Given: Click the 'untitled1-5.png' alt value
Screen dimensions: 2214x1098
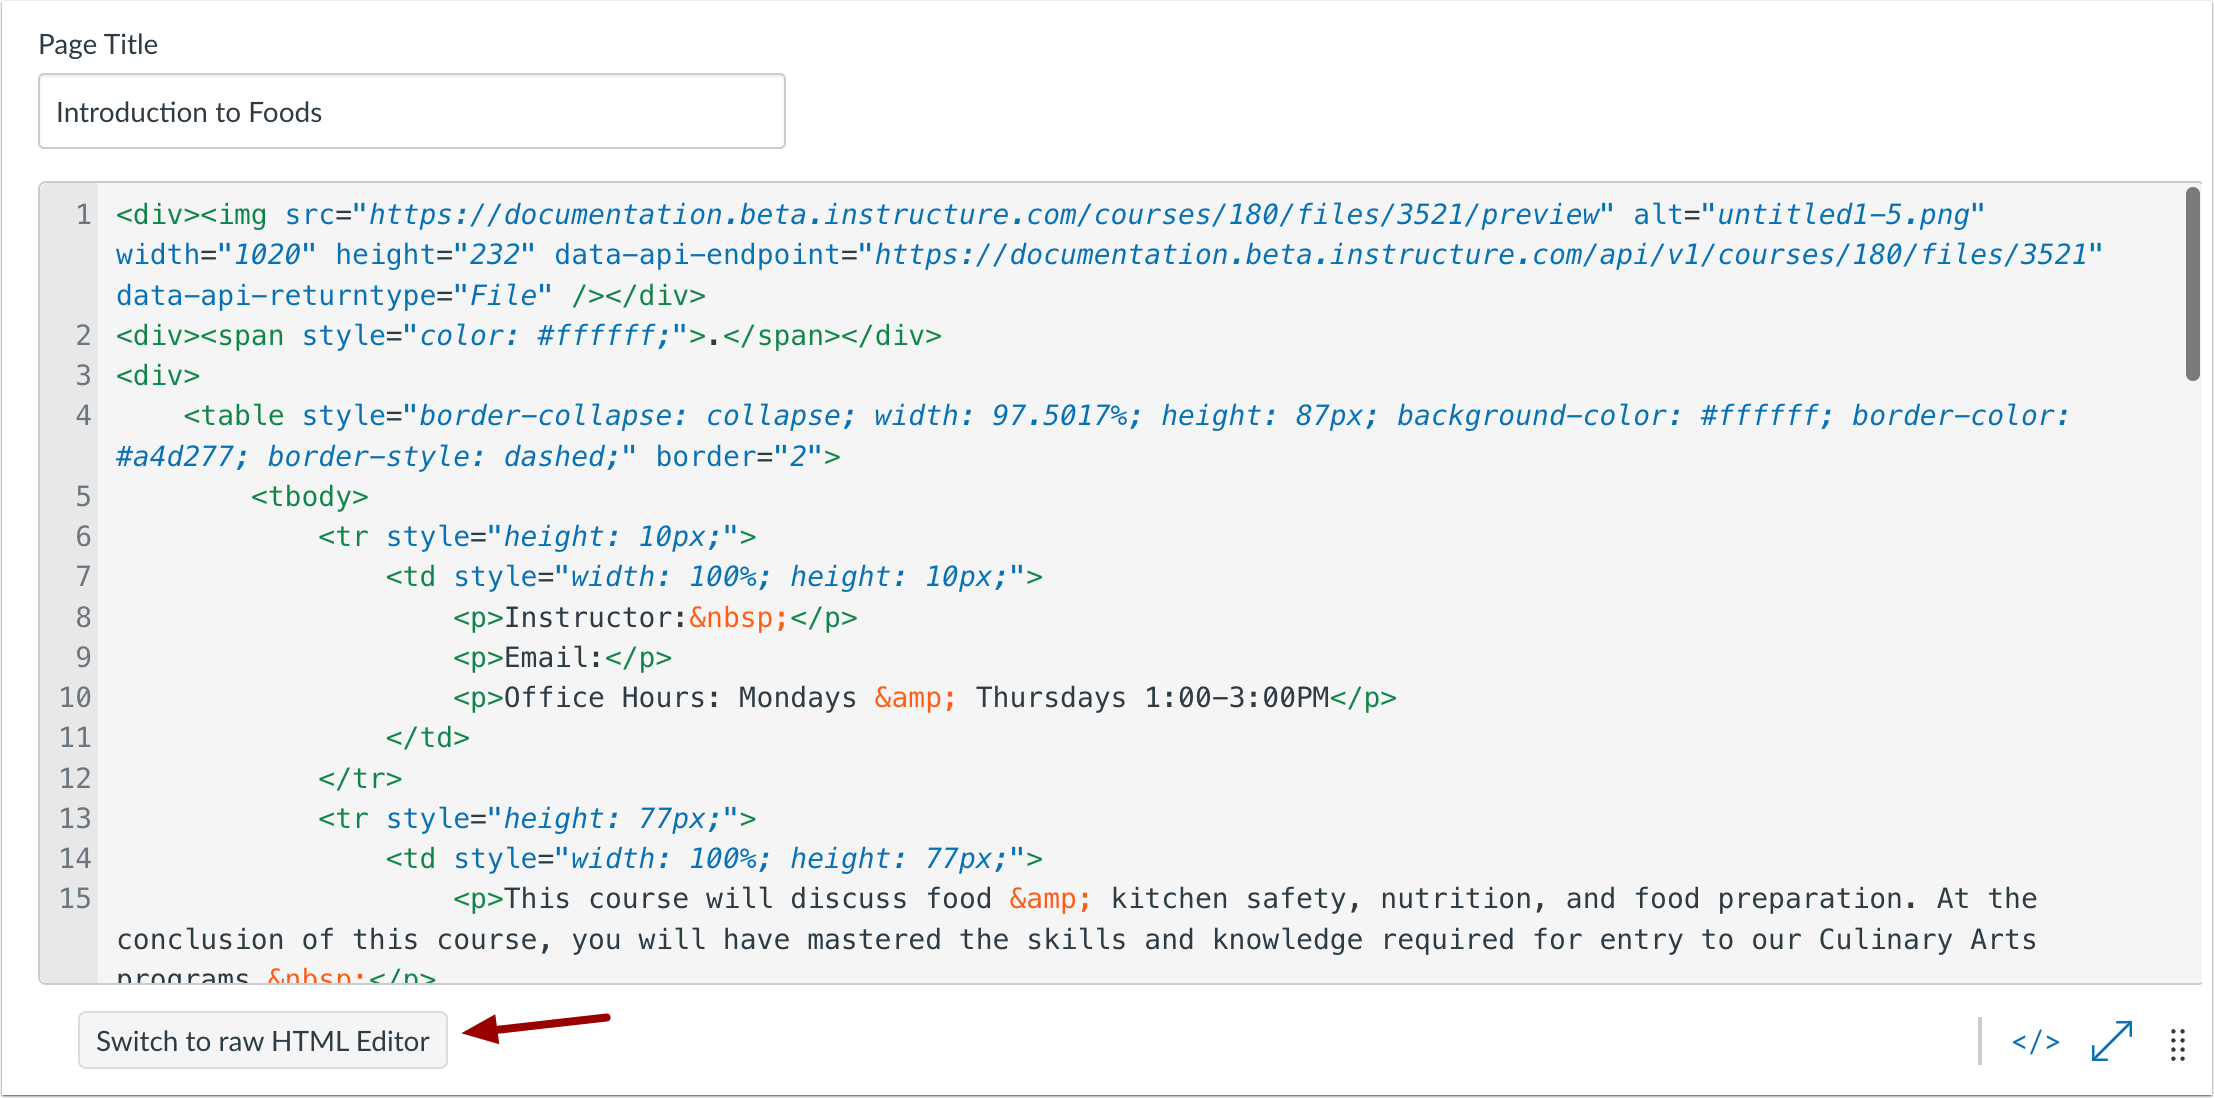Looking at the screenshot, I should coord(1843,215).
